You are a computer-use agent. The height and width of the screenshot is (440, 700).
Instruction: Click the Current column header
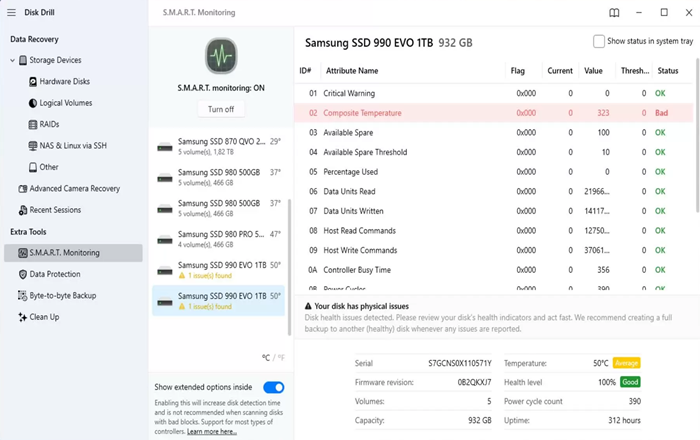pyautogui.click(x=560, y=71)
